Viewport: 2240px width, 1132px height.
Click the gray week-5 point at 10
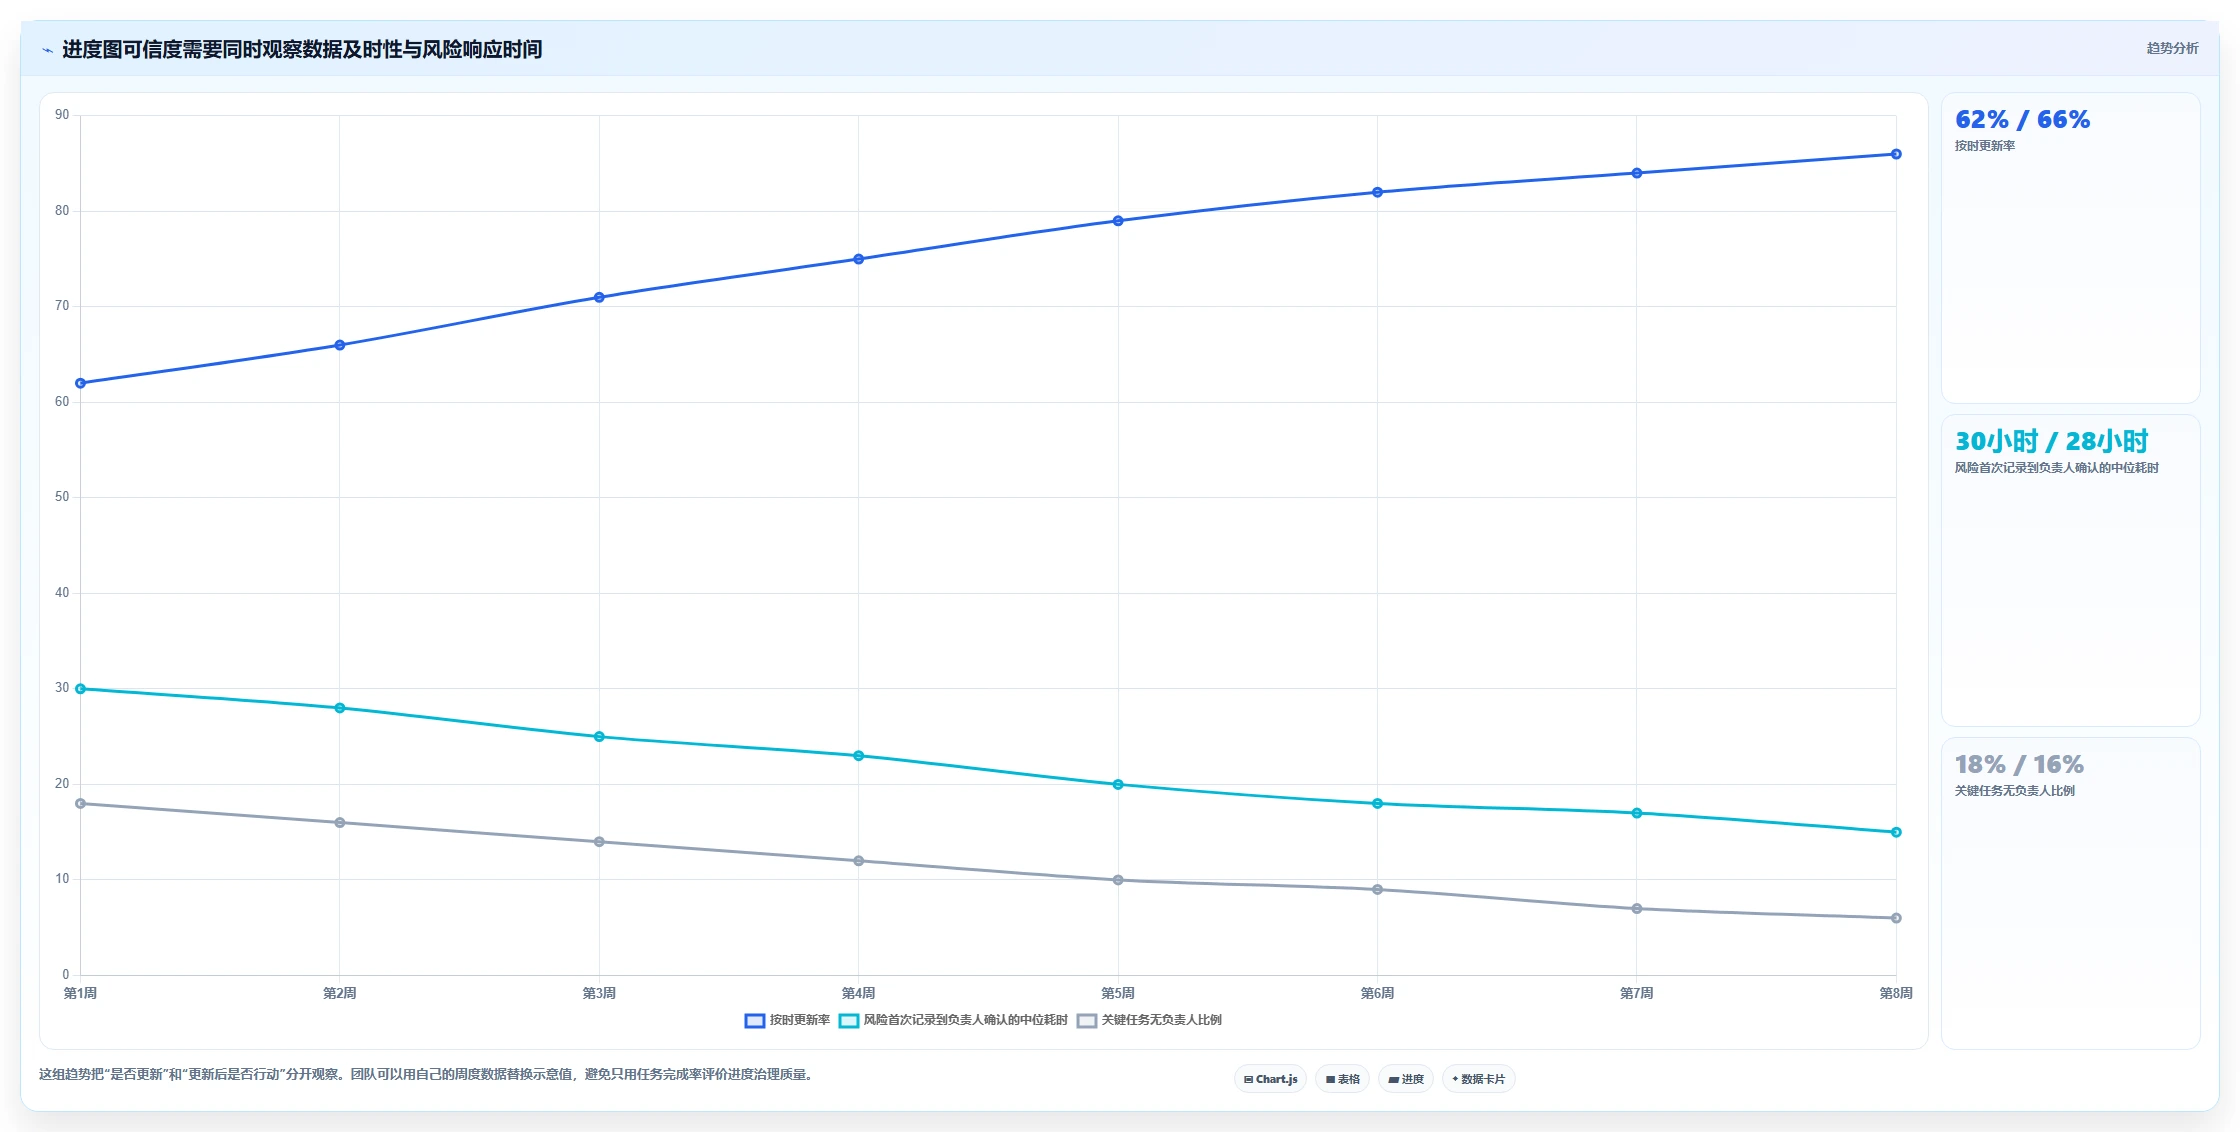1118,880
